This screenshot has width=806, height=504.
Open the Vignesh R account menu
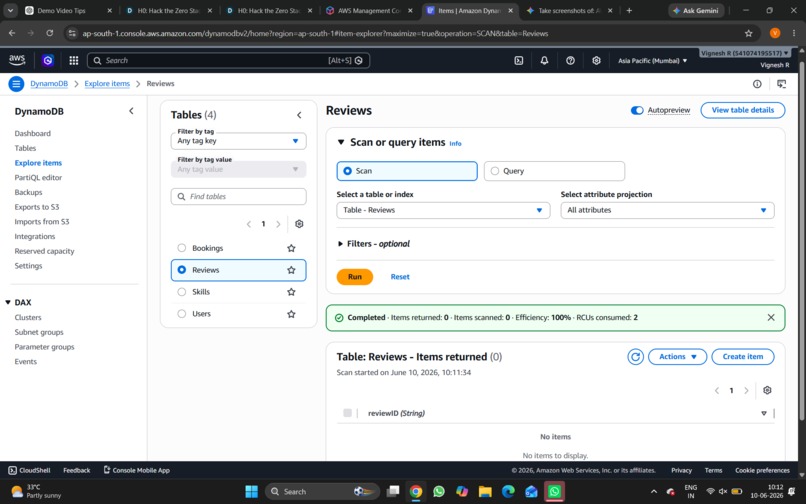click(x=745, y=53)
